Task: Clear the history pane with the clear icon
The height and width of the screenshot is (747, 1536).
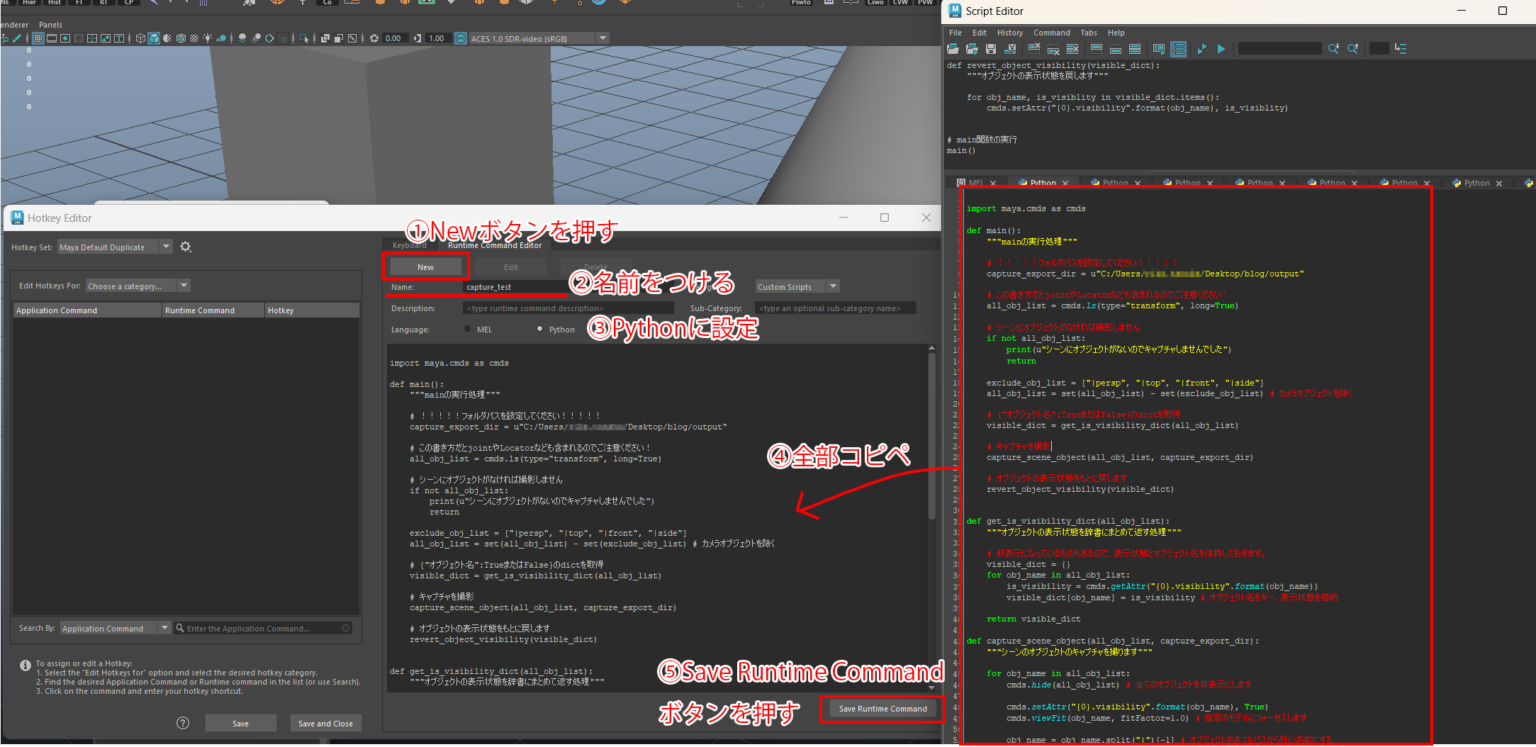Action: point(1034,48)
